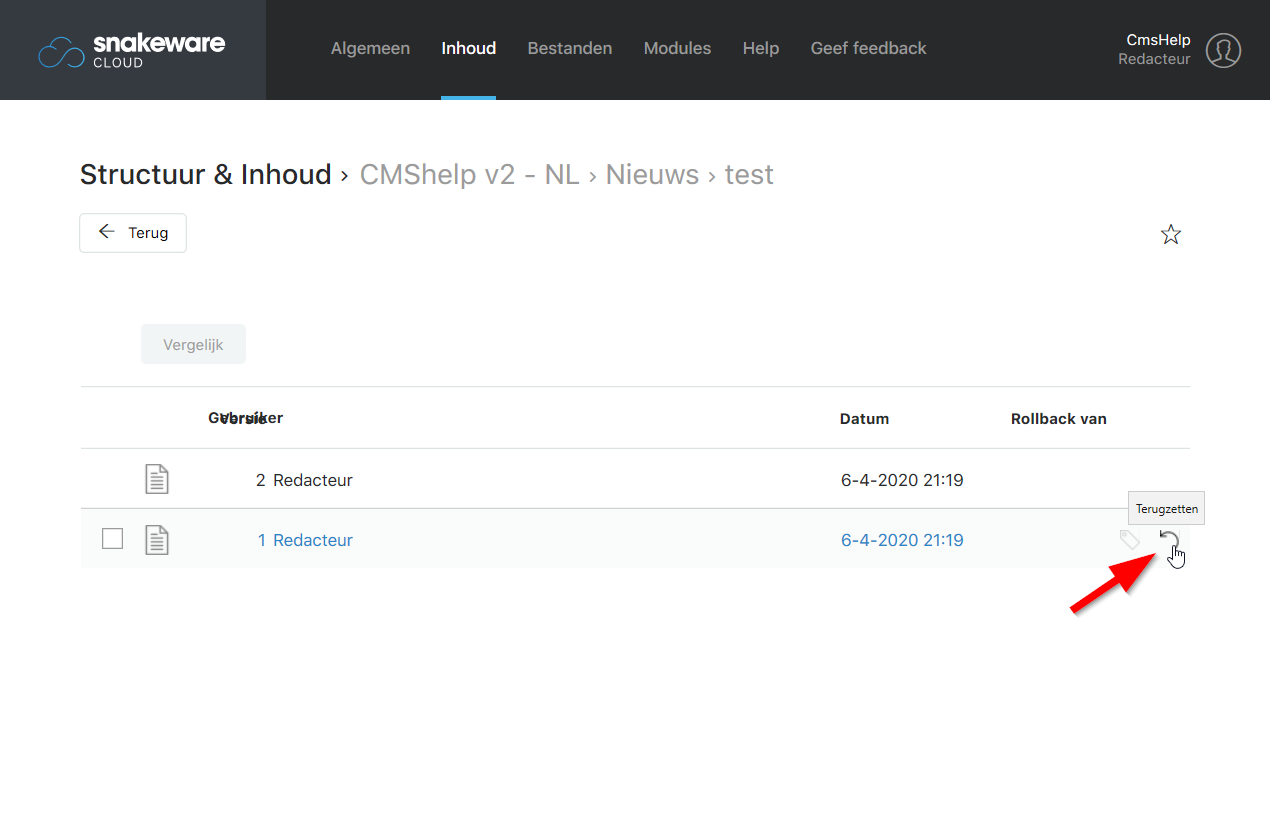Image resolution: width=1270 pixels, height=835 pixels.
Task: Go back with the Terug button
Action: click(x=133, y=232)
